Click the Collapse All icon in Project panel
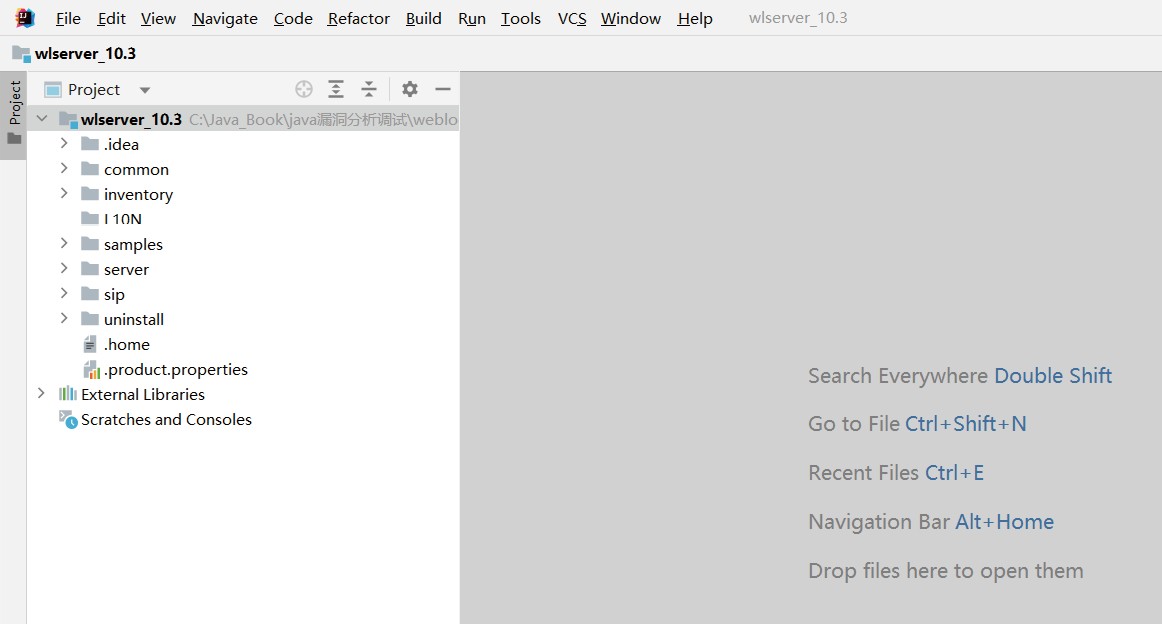Screen dimensions: 1162x624 point(369,90)
